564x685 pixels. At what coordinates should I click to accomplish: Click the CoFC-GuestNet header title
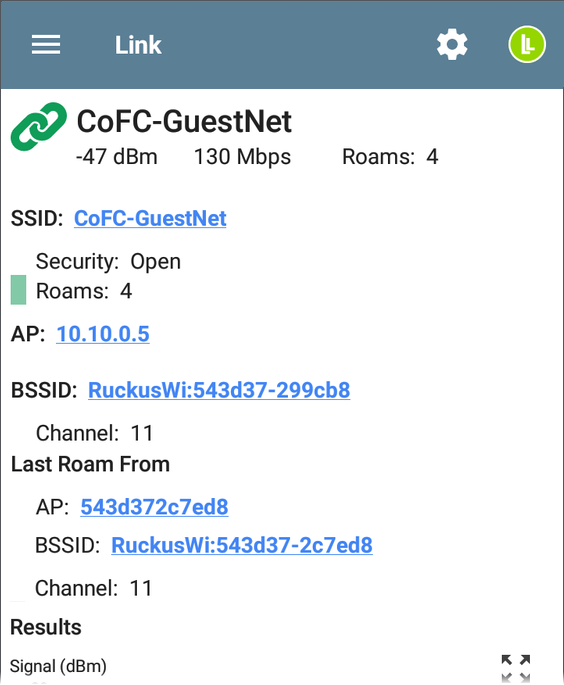[x=184, y=121]
